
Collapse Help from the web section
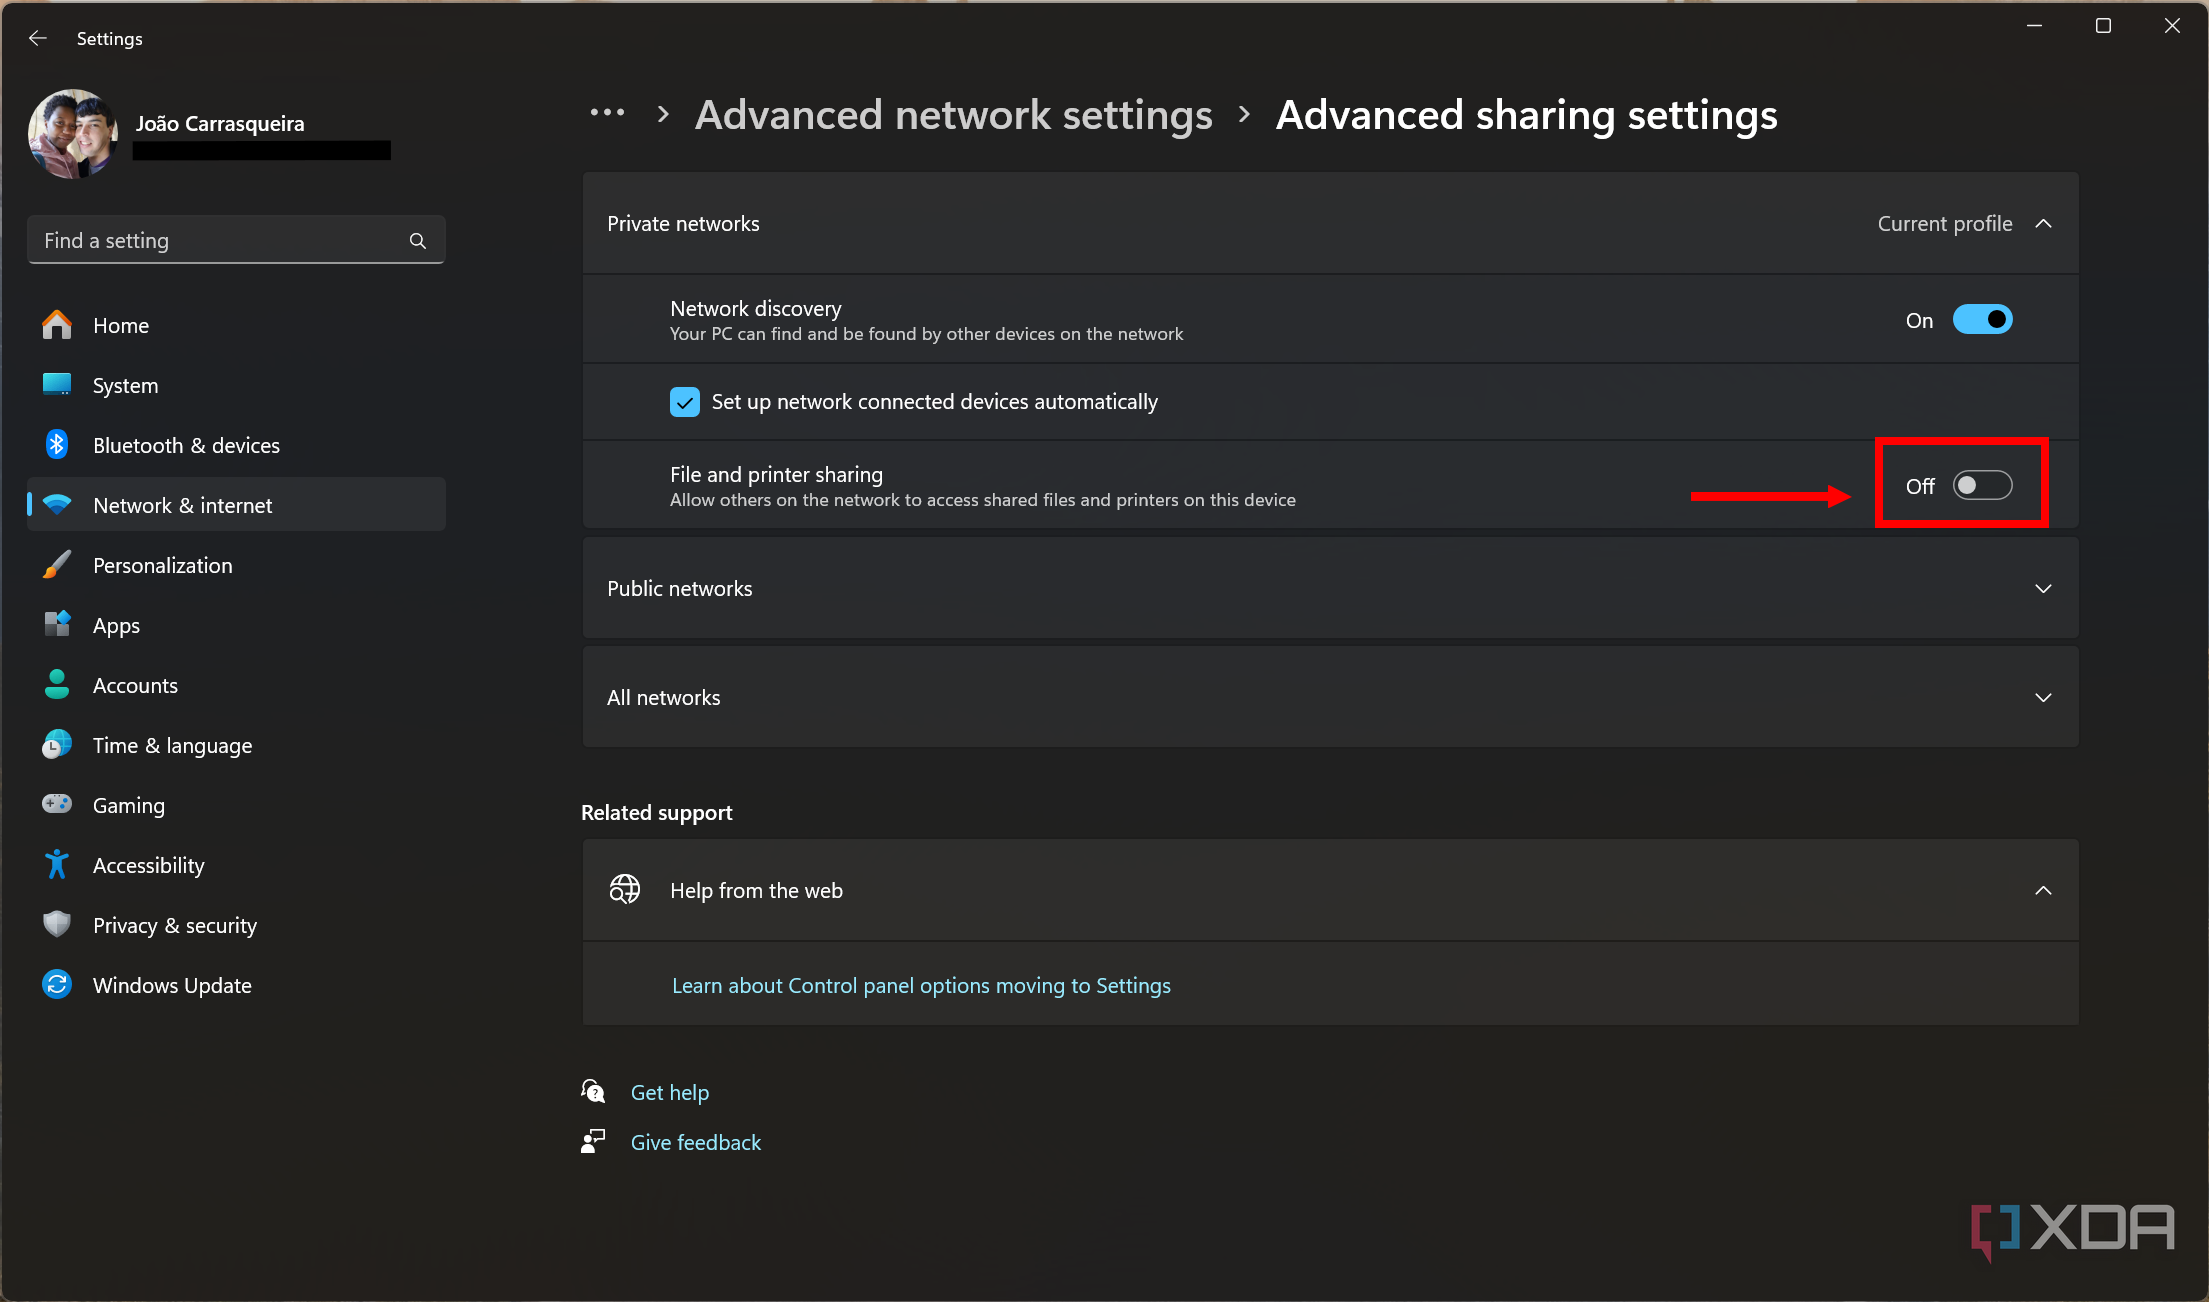pos(2043,890)
